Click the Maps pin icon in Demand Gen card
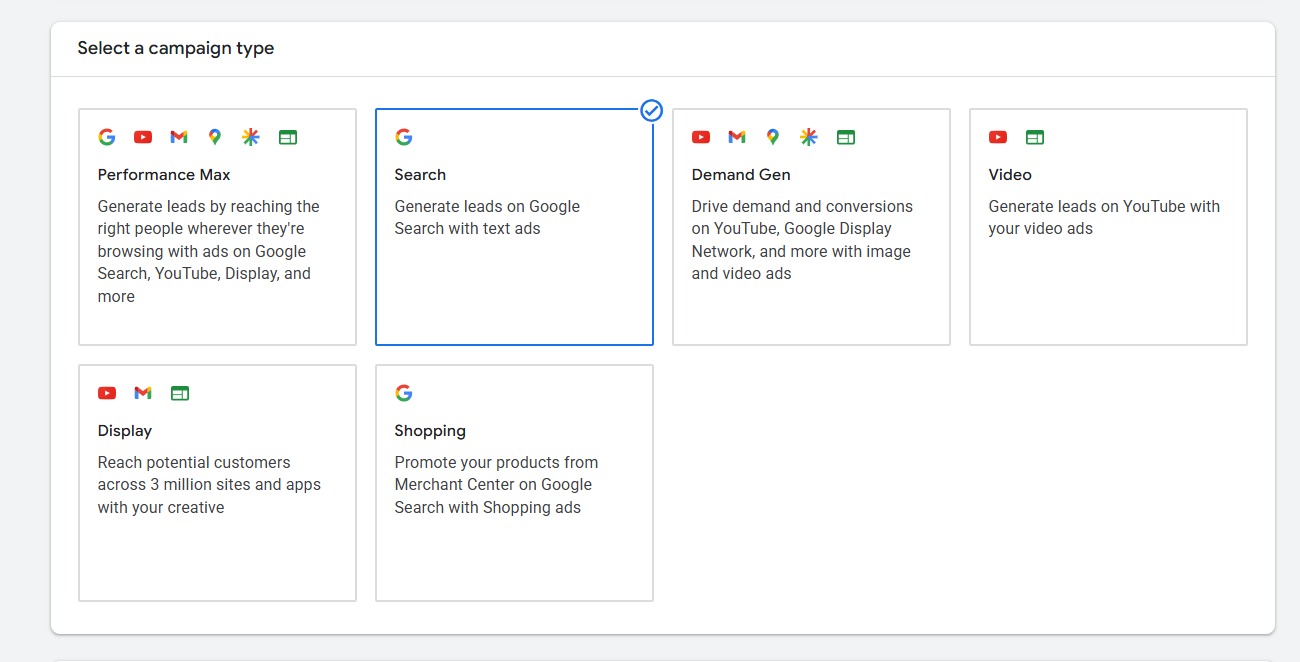Screen dimensions: 1300x662 (772, 137)
